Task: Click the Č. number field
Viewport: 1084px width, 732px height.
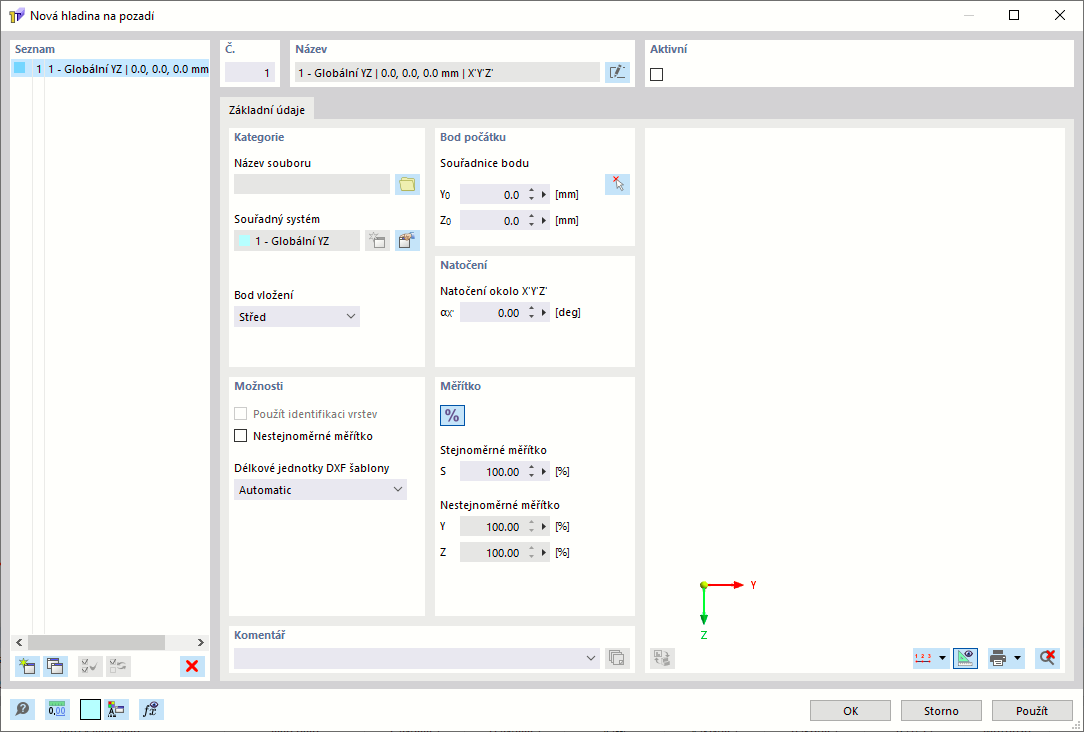Action: click(250, 73)
